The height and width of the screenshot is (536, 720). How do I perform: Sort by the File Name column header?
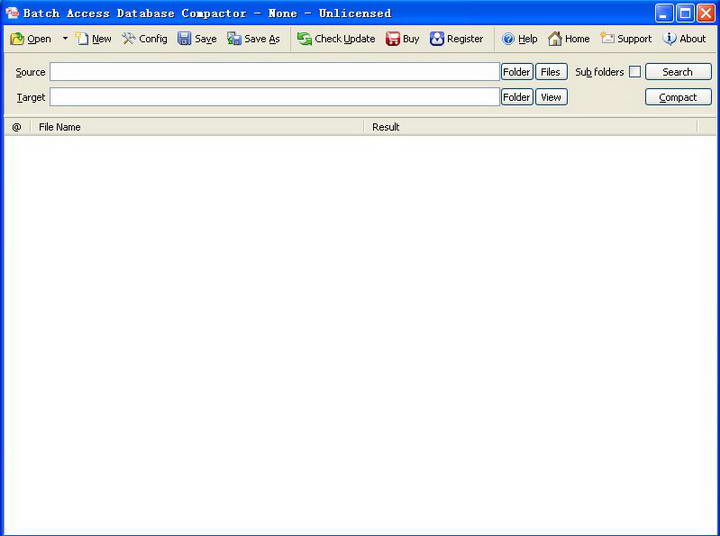click(197, 127)
